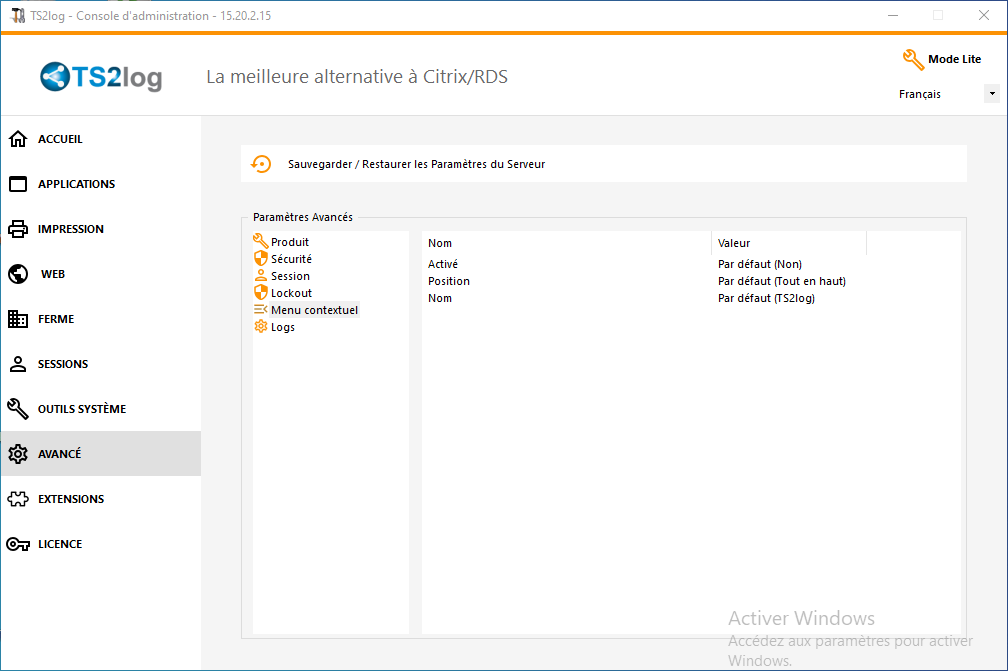Open the IMPRESSION section
Image resolution: width=1008 pixels, height=671 pixels.
(101, 229)
